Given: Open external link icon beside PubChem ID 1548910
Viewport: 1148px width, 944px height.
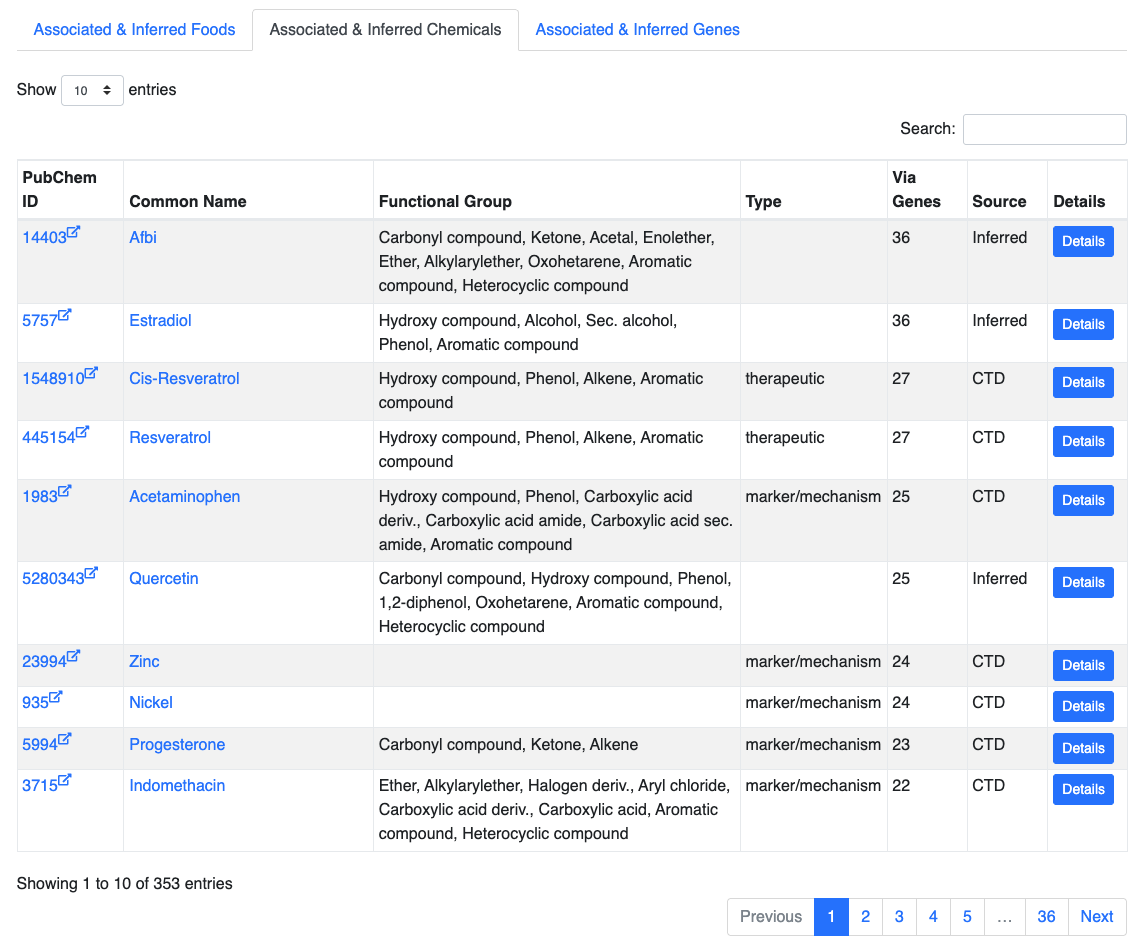Looking at the screenshot, I should pyautogui.click(x=91, y=373).
